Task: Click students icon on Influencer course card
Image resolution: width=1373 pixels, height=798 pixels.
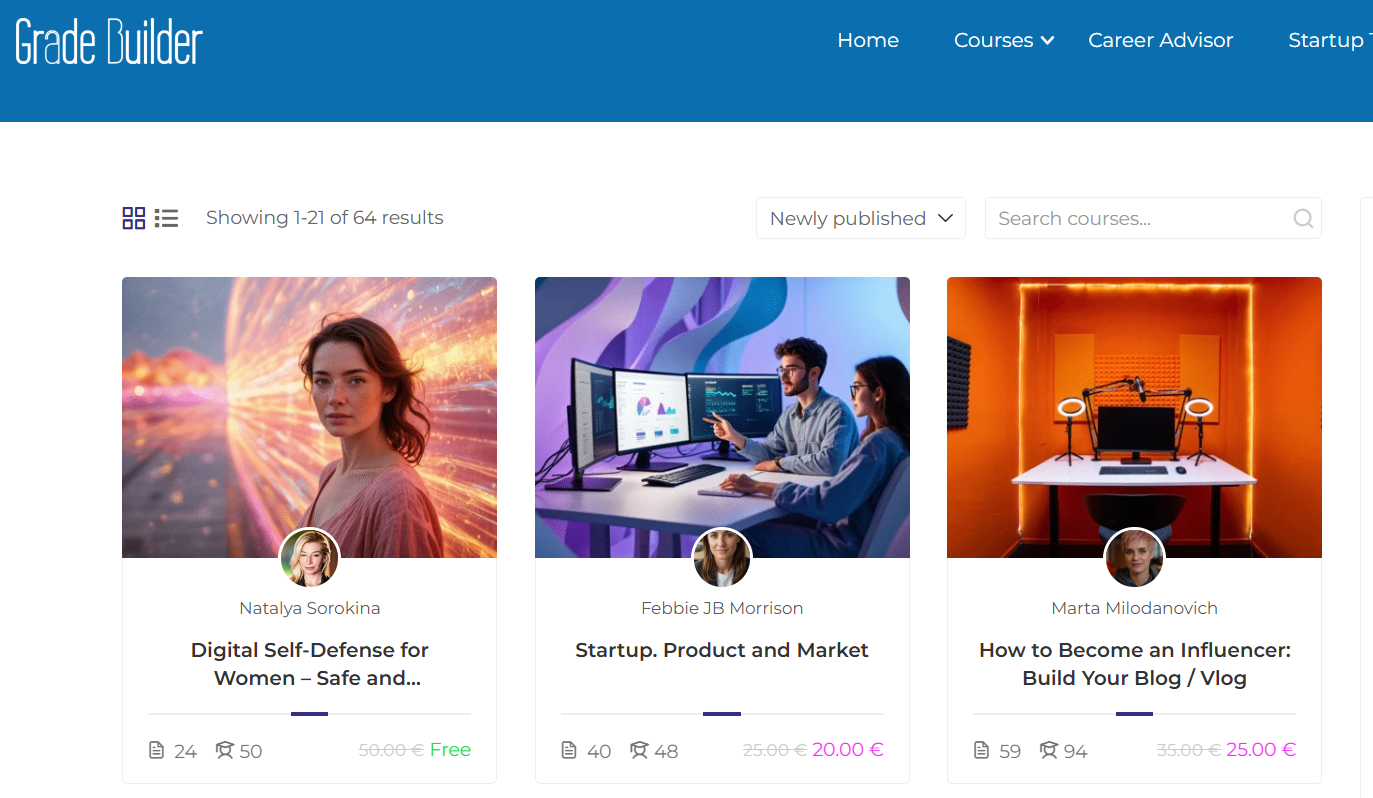Action: pyautogui.click(x=1050, y=750)
